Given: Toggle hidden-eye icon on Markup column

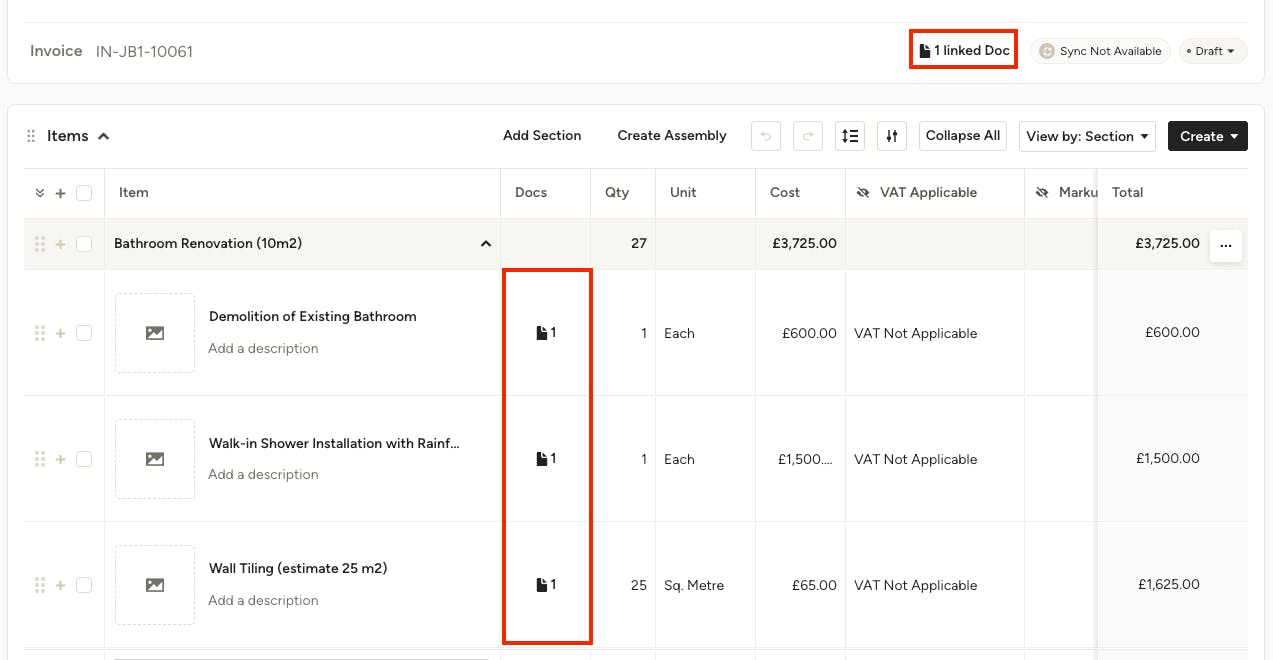Looking at the screenshot, I should coord(1042,193).
